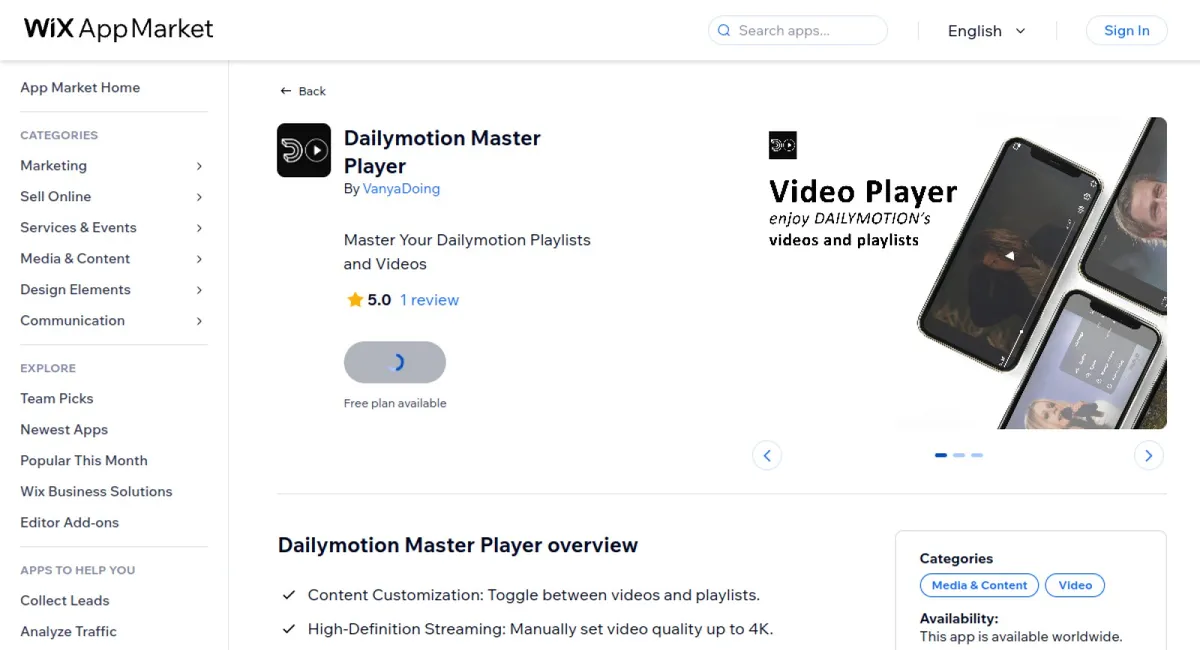The image size is (1200, 650).
Task: Open Newest Apps
Action: coord(64,430)
